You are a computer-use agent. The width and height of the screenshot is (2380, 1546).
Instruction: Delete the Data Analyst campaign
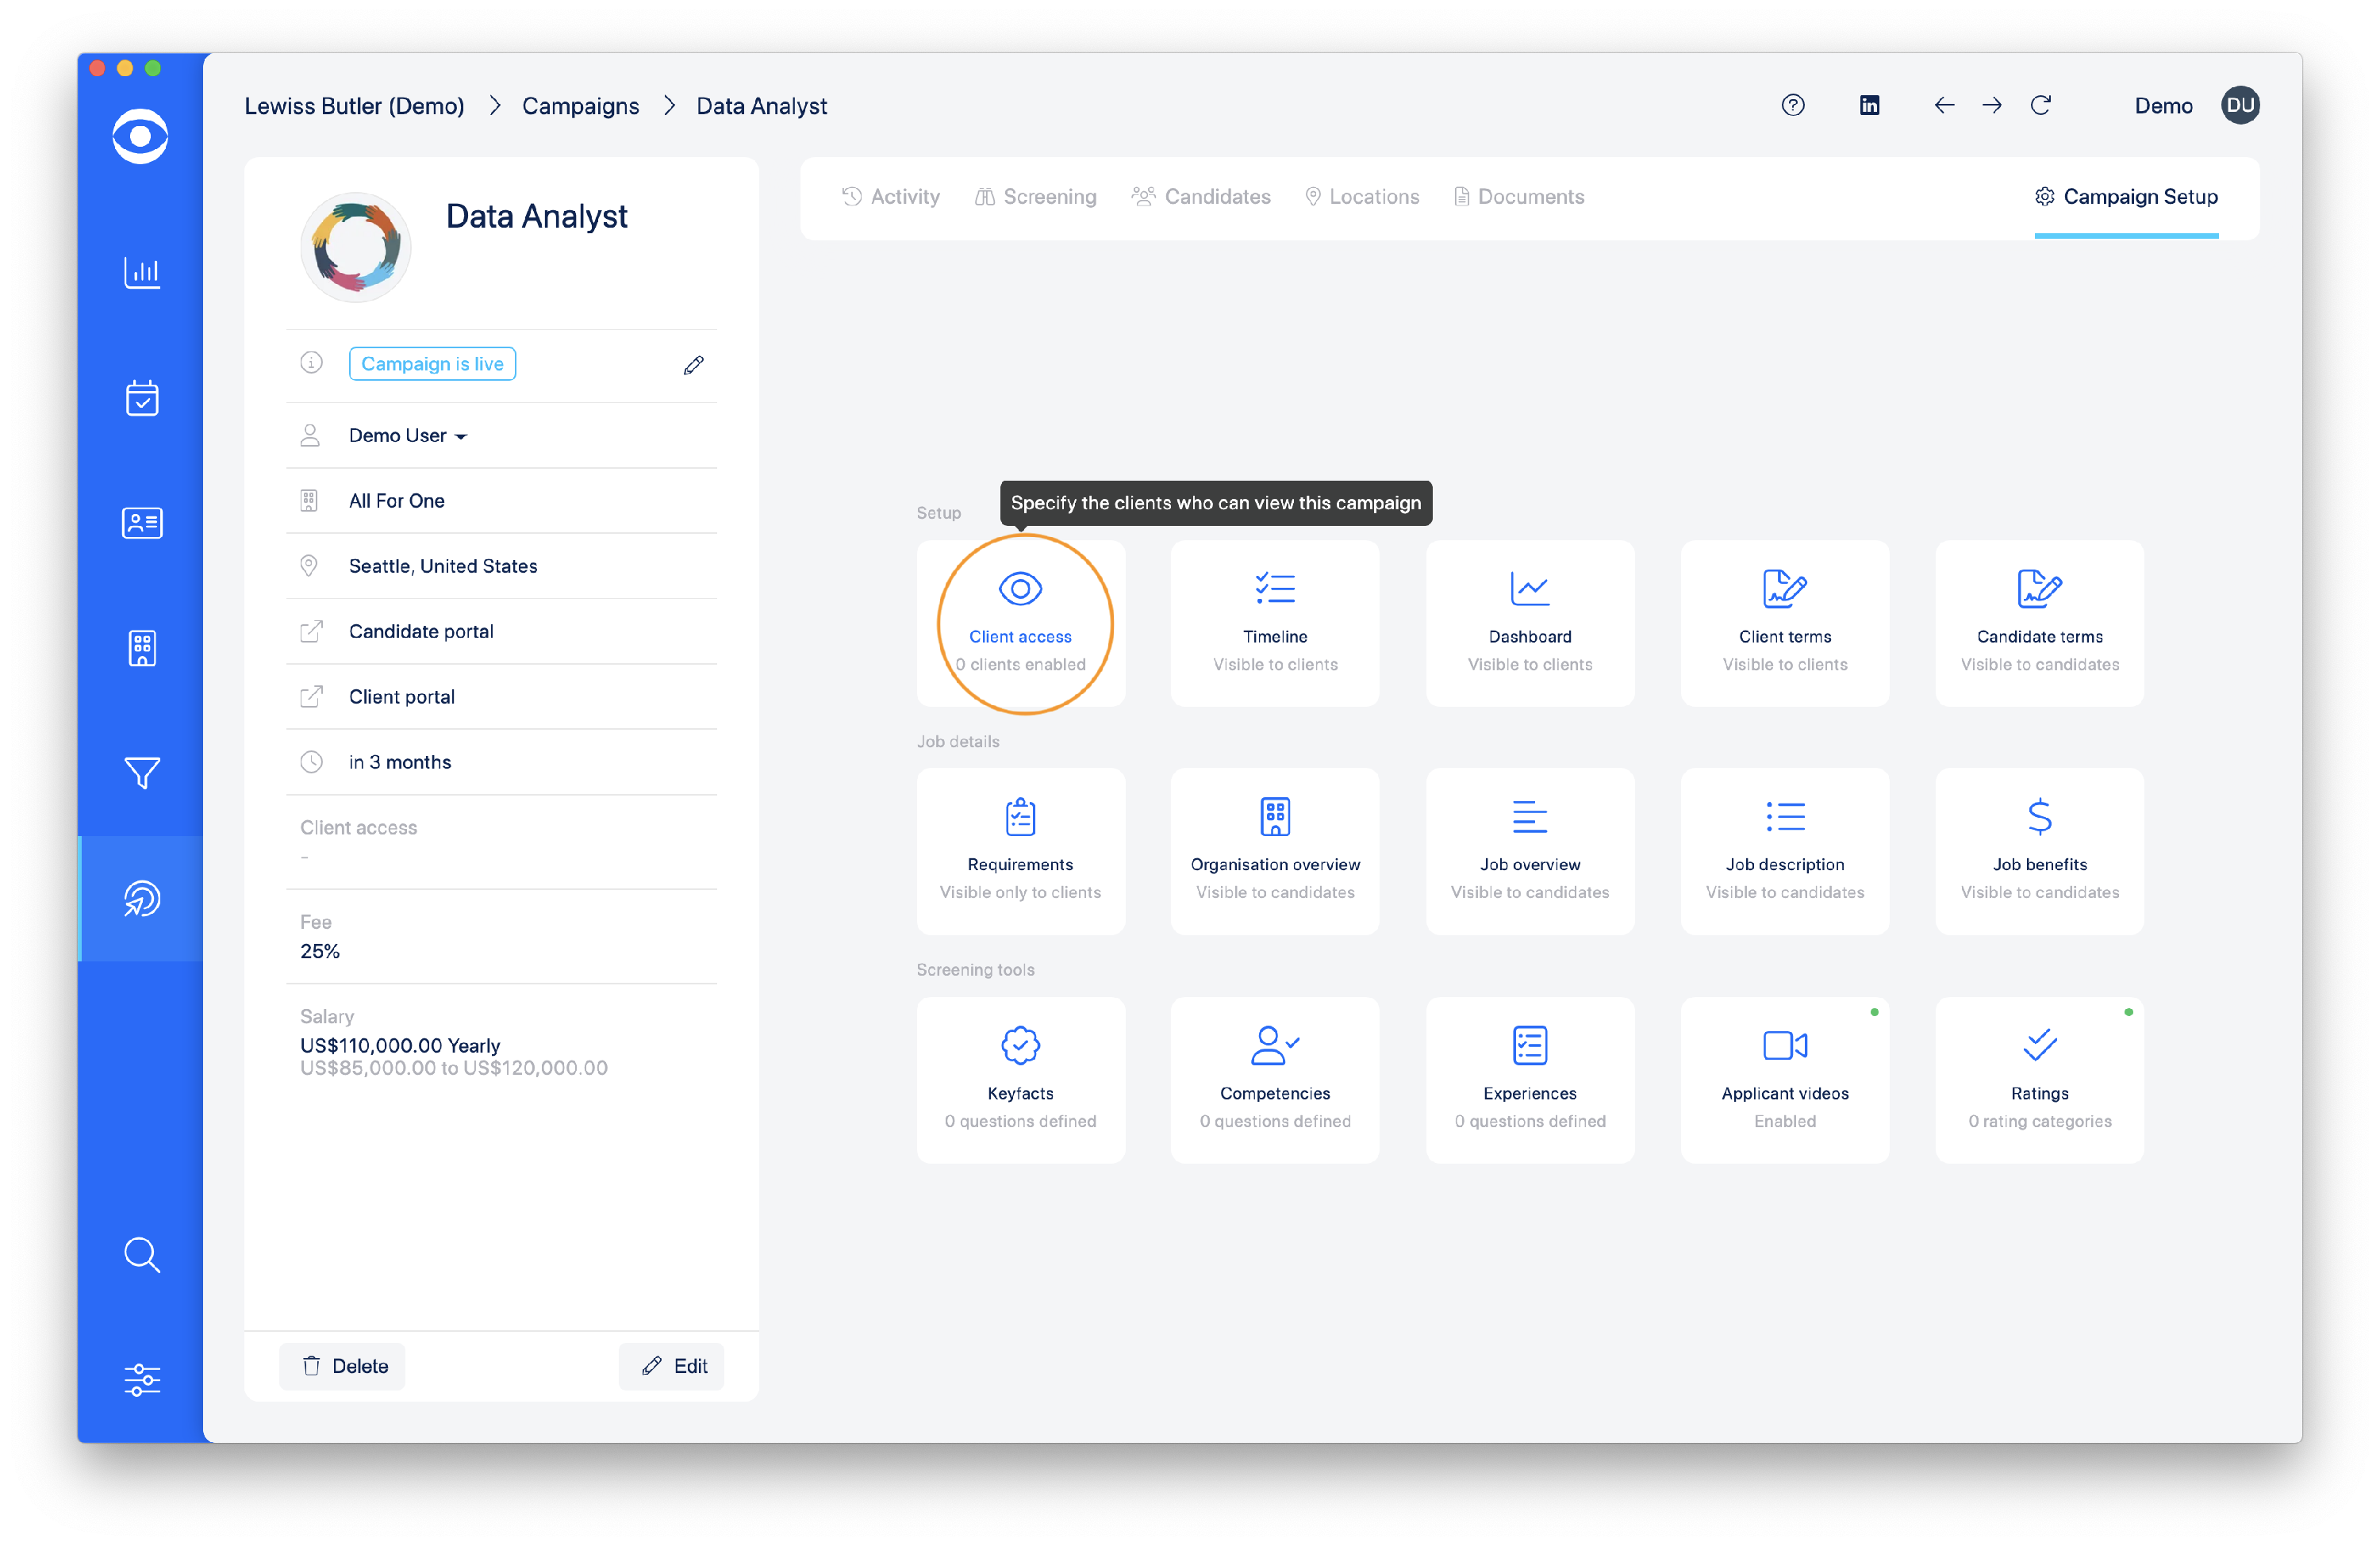click(x=342, y=1366)
